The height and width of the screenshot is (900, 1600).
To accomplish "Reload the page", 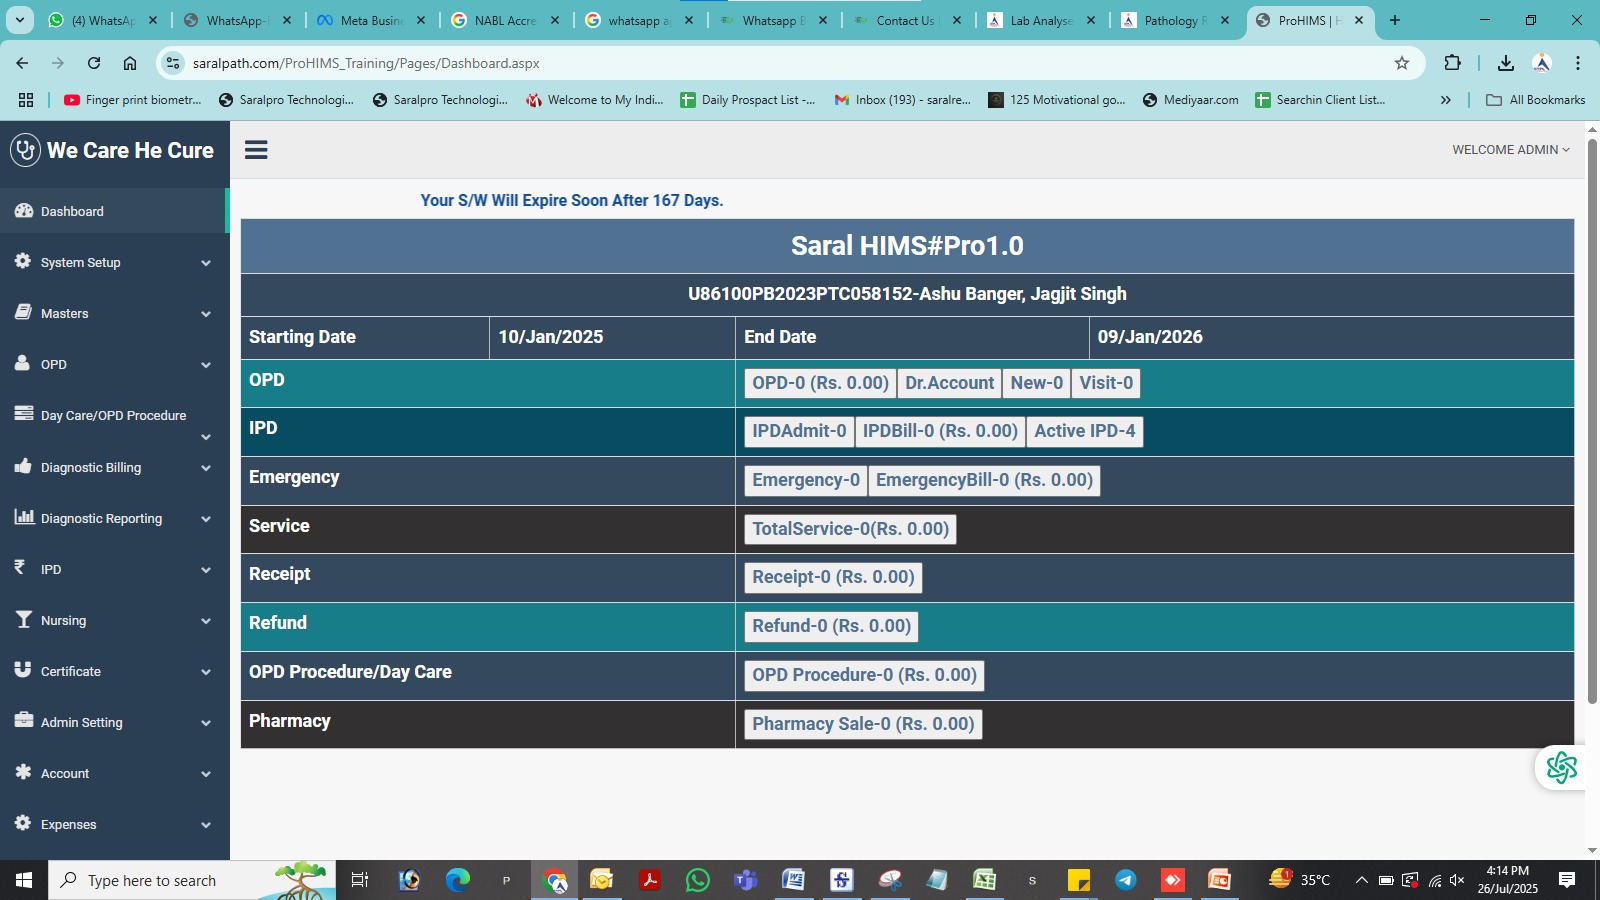I will [94, 63].
